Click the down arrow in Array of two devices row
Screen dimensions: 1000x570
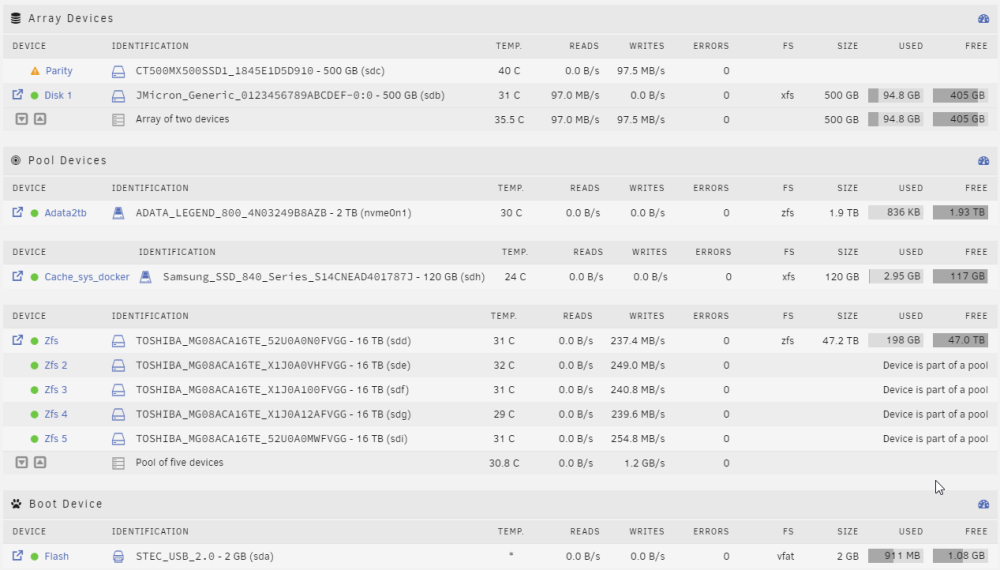click(22, 119)
